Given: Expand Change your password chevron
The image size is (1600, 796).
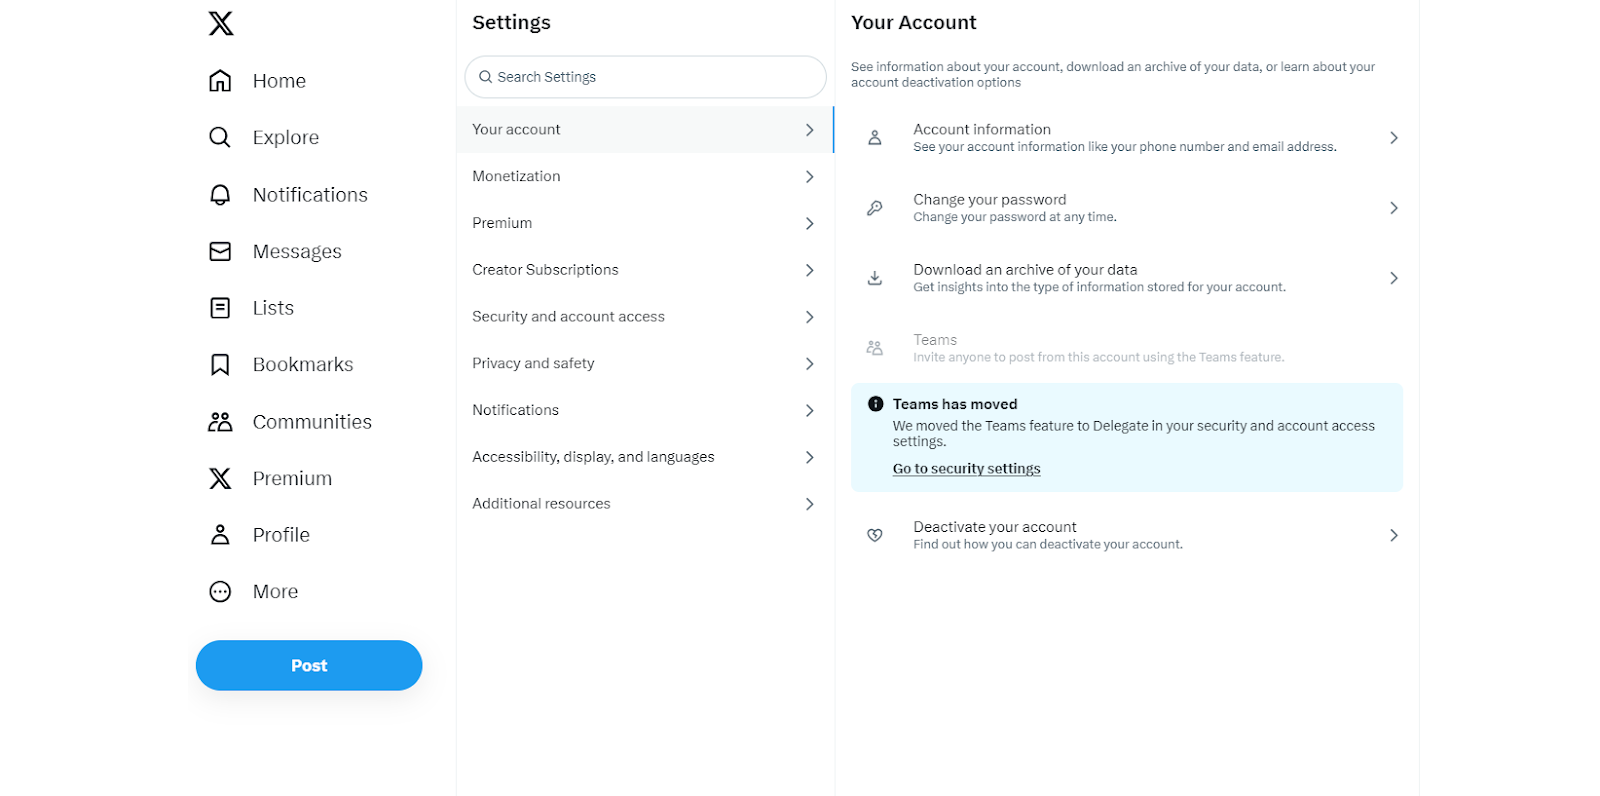Looking at the screenshot, I should (x=1393, y=208).
